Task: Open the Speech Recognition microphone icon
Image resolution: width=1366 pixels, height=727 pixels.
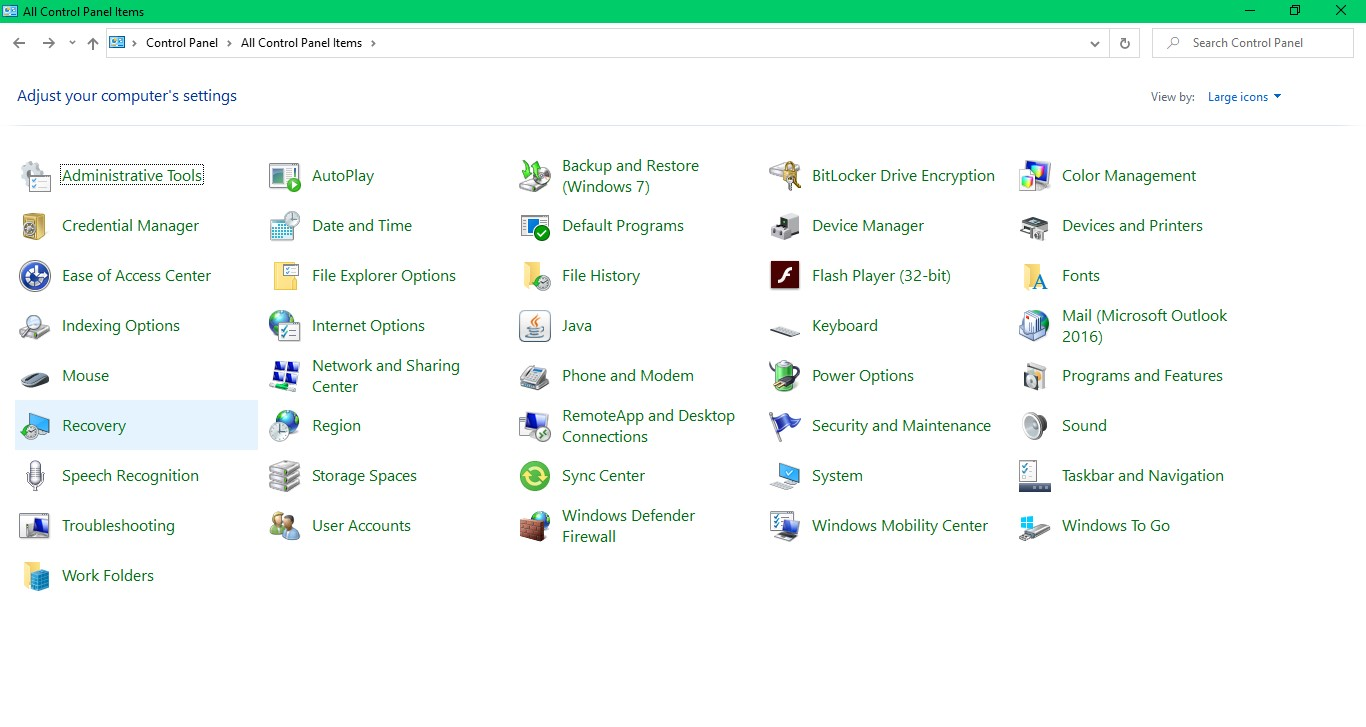Action: 35,476
